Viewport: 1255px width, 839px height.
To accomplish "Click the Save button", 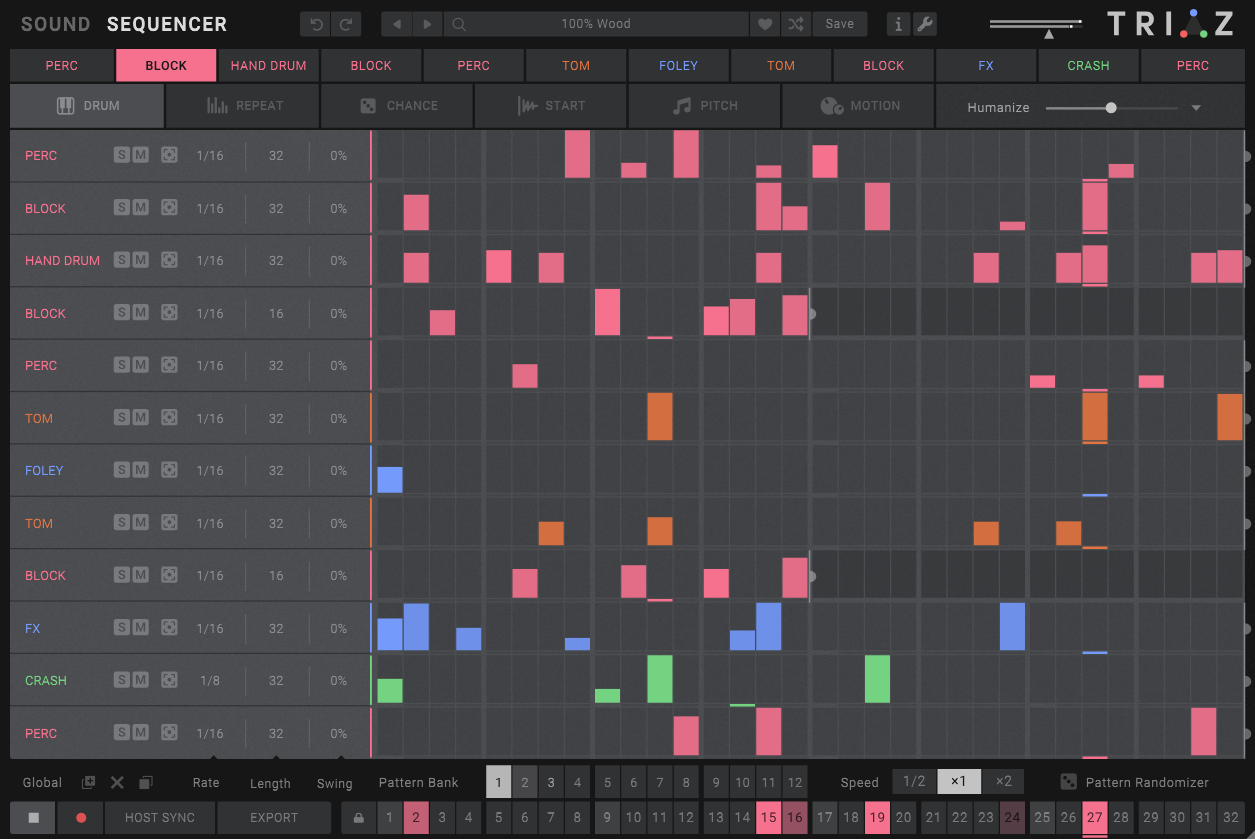I will (840, 23).
